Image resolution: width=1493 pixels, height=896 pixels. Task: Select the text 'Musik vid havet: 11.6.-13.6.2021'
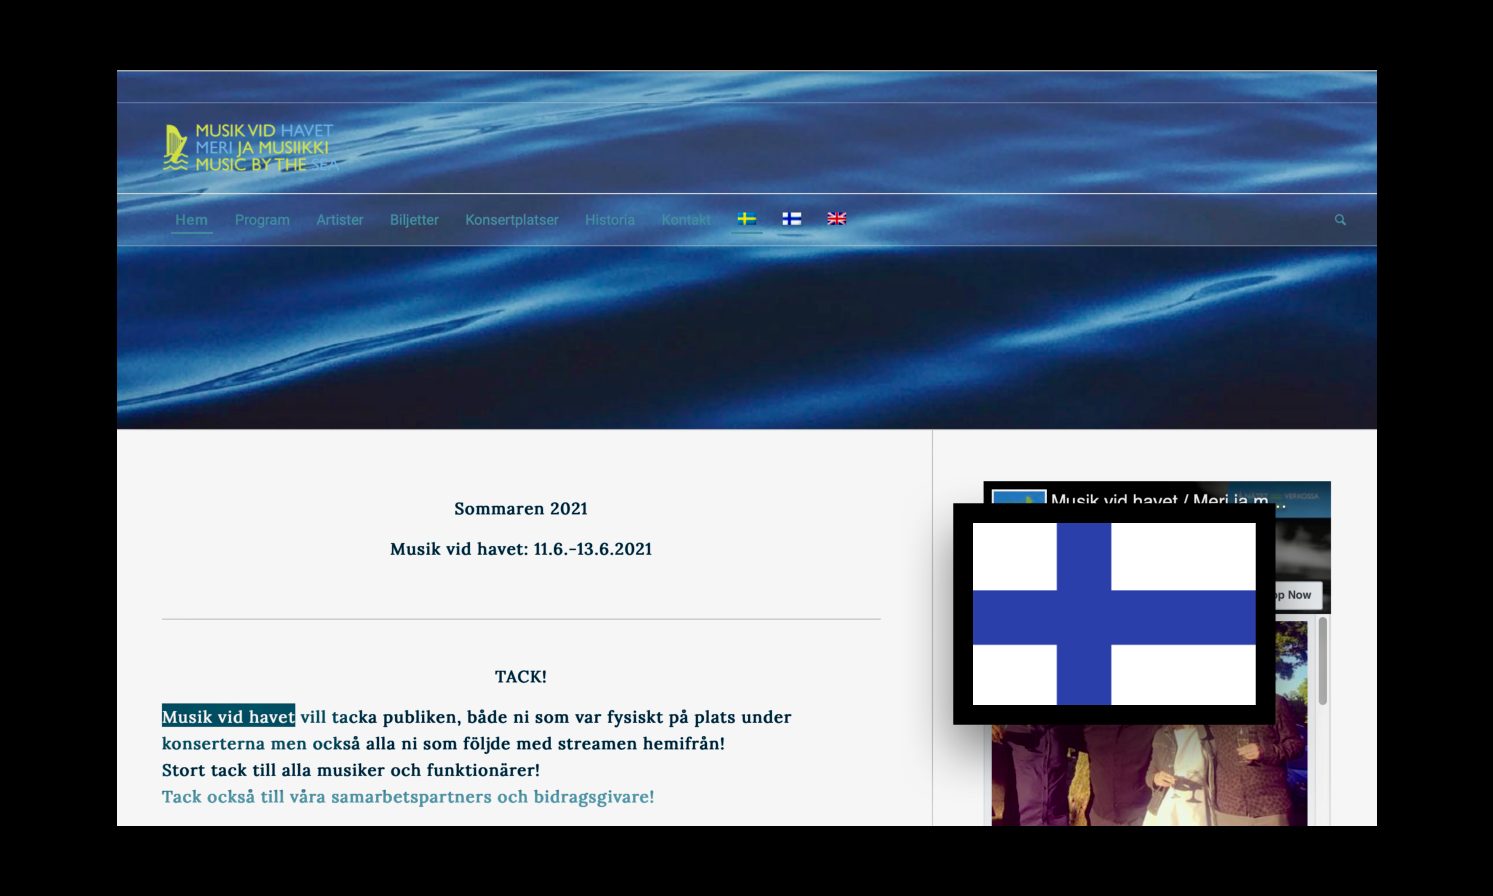point(521,548)
